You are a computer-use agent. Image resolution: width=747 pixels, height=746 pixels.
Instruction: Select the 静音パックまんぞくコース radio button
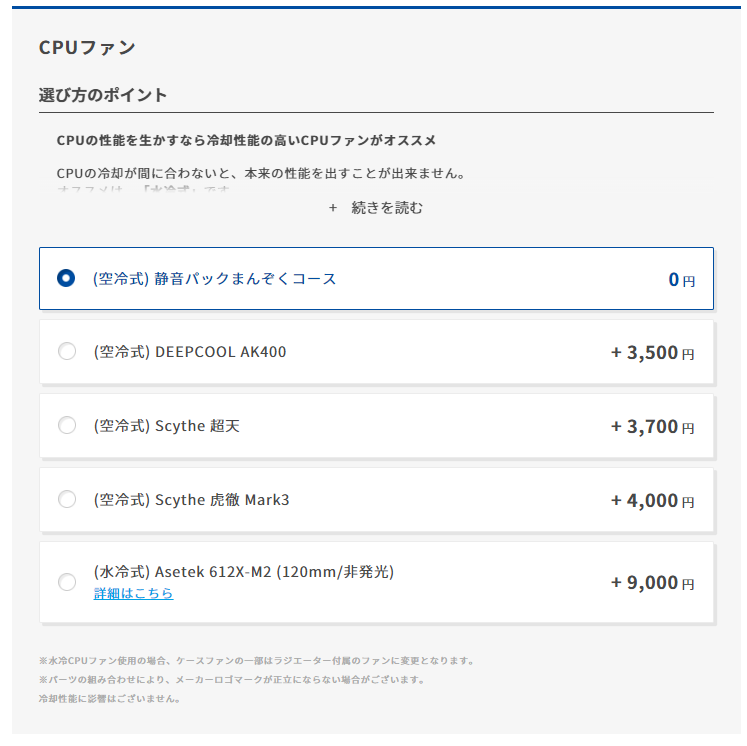point(67,279)
